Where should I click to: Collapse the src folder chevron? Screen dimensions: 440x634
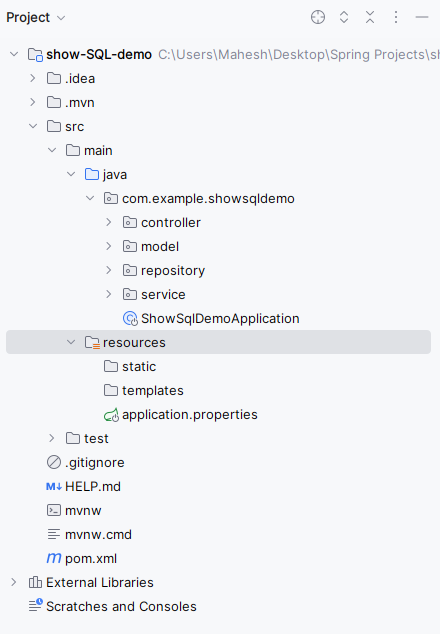click(33, 127)
